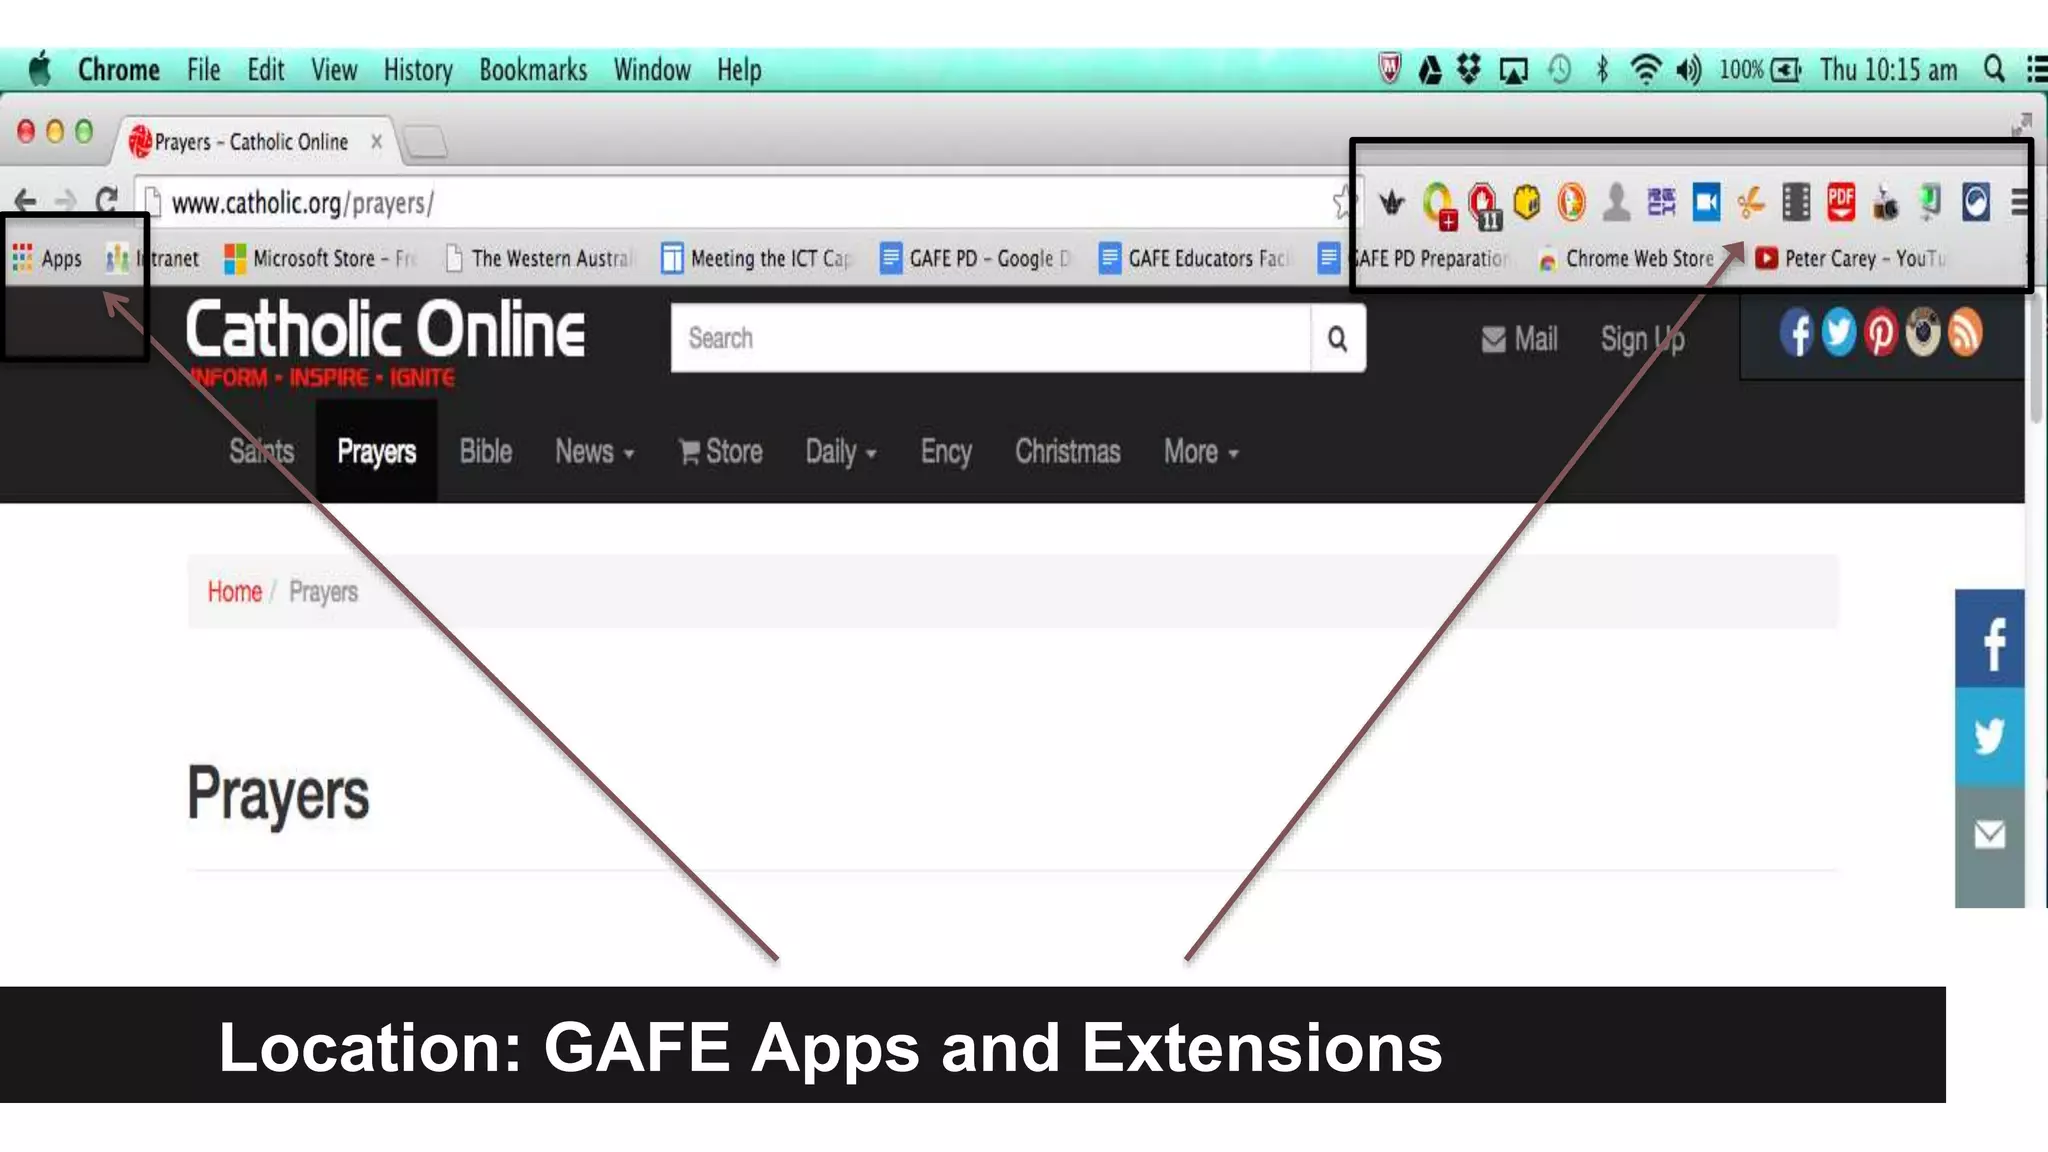Open the DuckDuckGo extension icon
Image resolution: width=2048 pixels, height=1152 pixels.
point(1571,202)
